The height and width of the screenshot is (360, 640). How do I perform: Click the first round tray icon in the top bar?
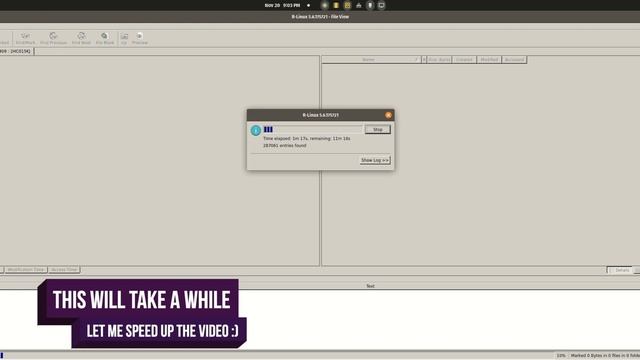324,5
